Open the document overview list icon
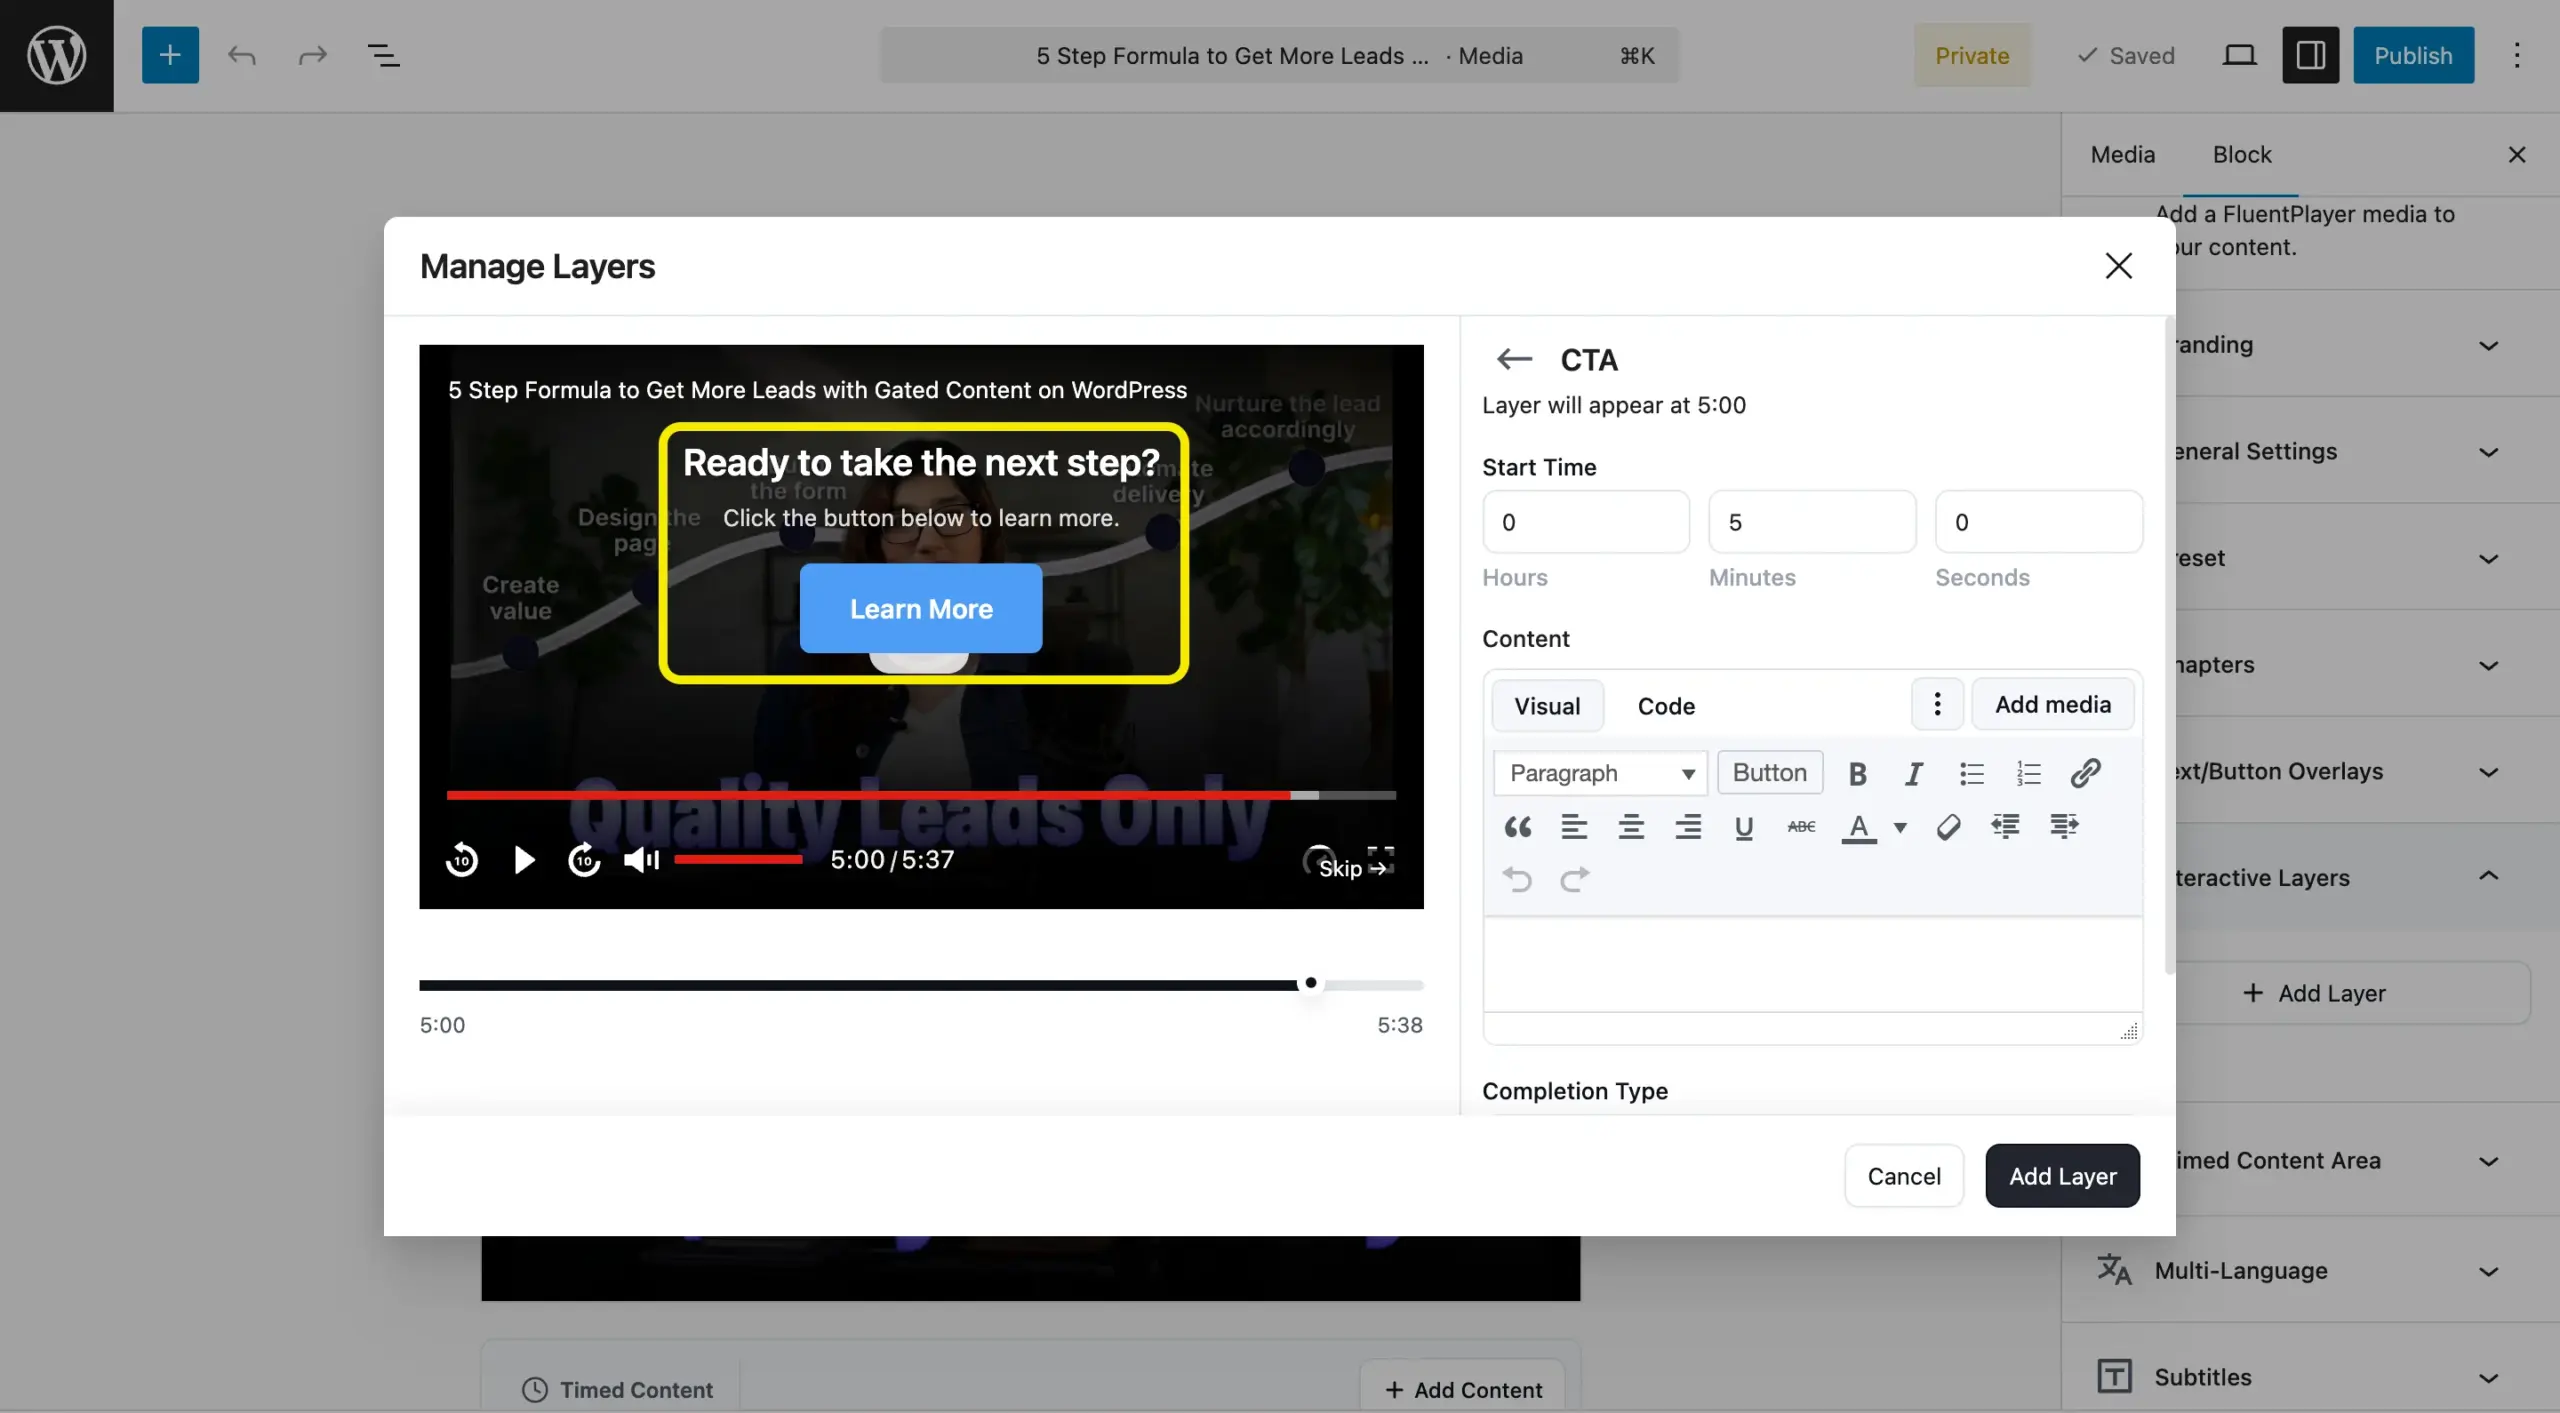 pos(383,55)
